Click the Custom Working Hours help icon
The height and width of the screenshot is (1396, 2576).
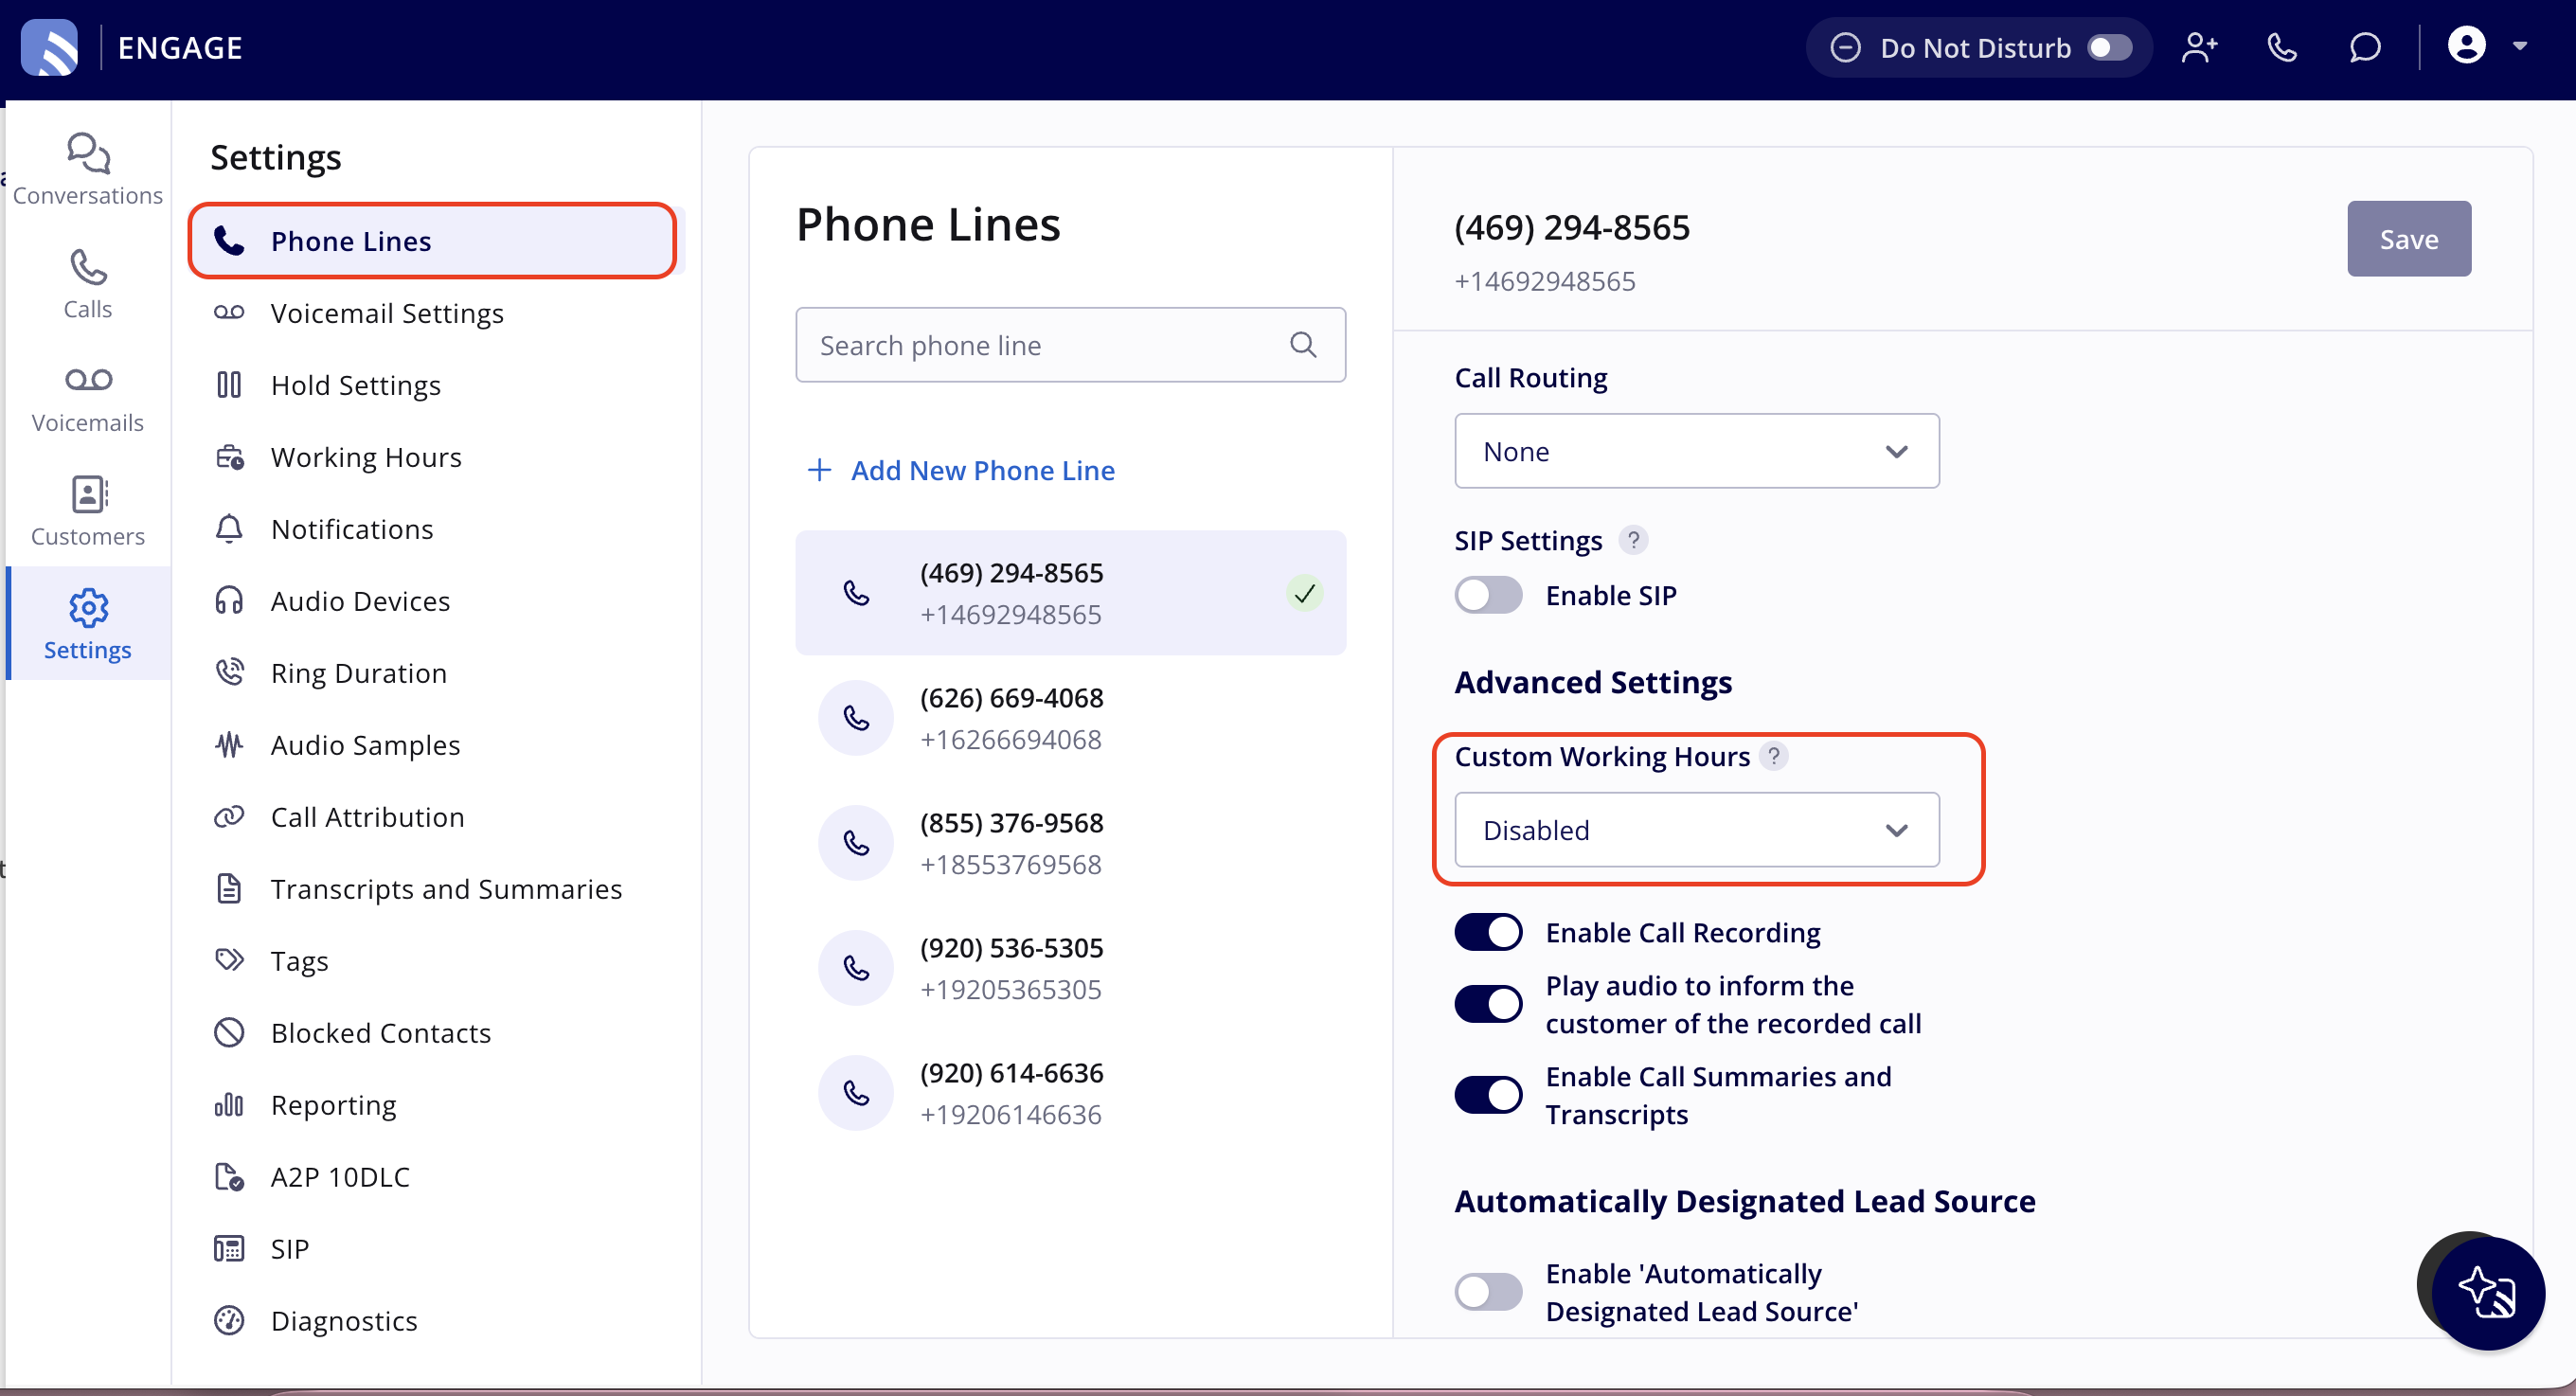pos(1774,756)
